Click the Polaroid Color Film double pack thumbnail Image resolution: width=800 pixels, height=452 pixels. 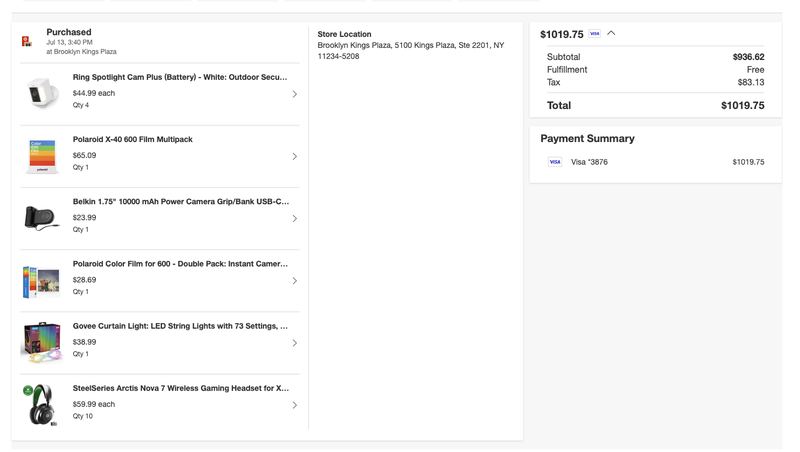tap(41, 281)
